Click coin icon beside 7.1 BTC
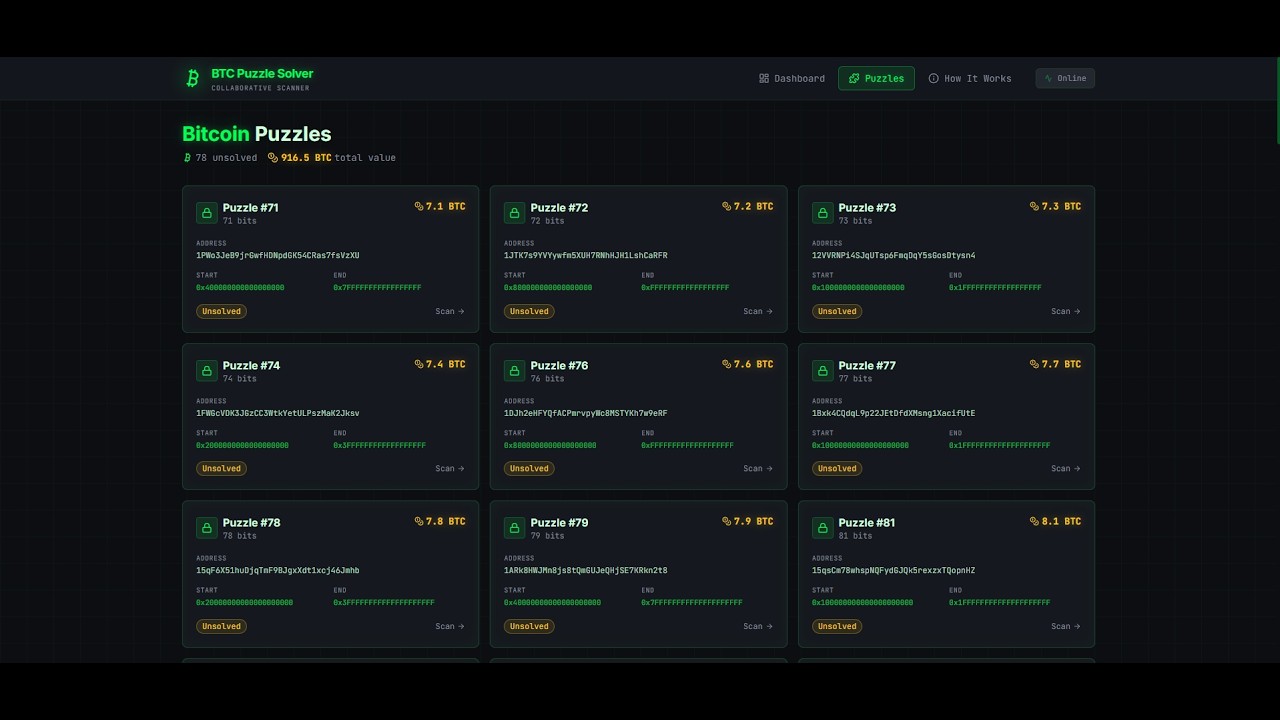 419,207
